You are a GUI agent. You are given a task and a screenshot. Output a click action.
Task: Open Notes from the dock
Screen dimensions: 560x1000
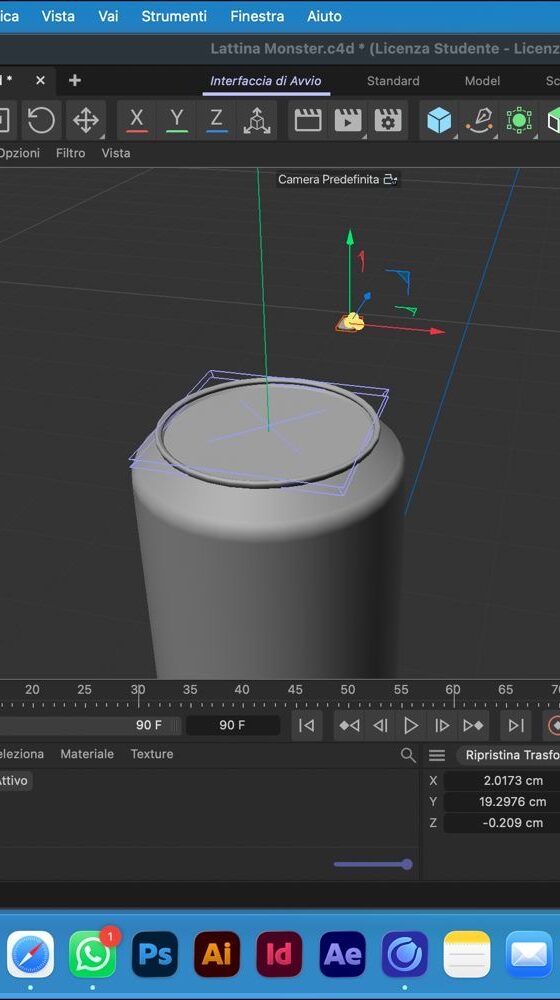point(467,955)
